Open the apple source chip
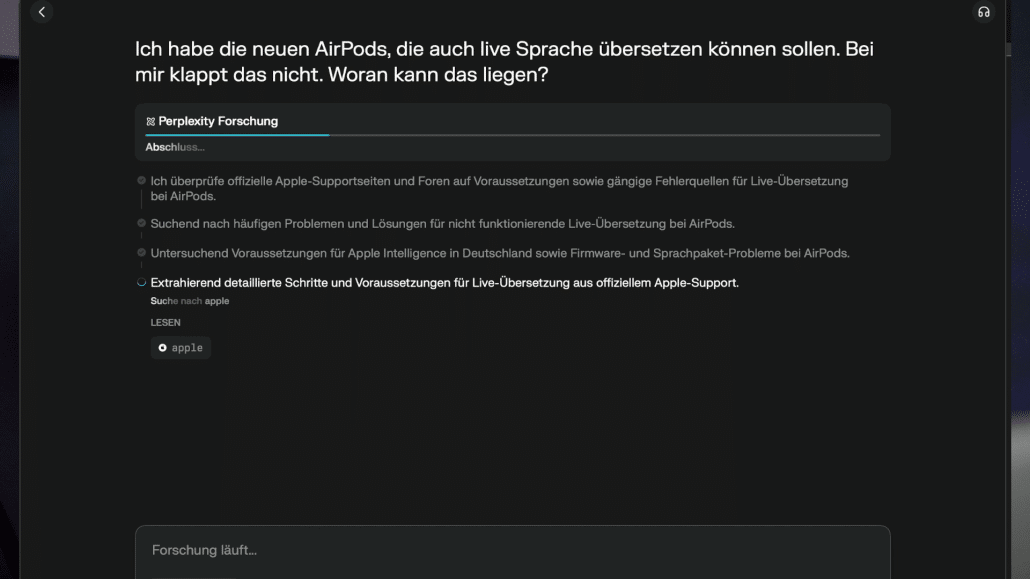1030x579 pixels. point(181,348)
